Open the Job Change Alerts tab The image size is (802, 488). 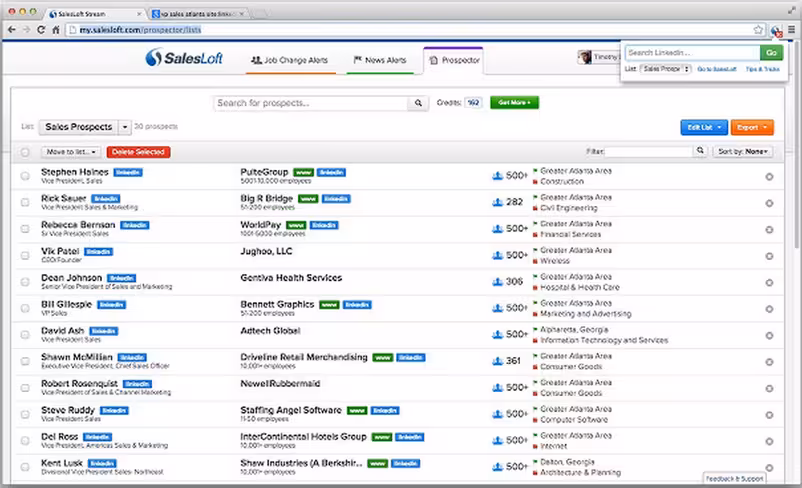pyautogui.click(x=289, y=60)
